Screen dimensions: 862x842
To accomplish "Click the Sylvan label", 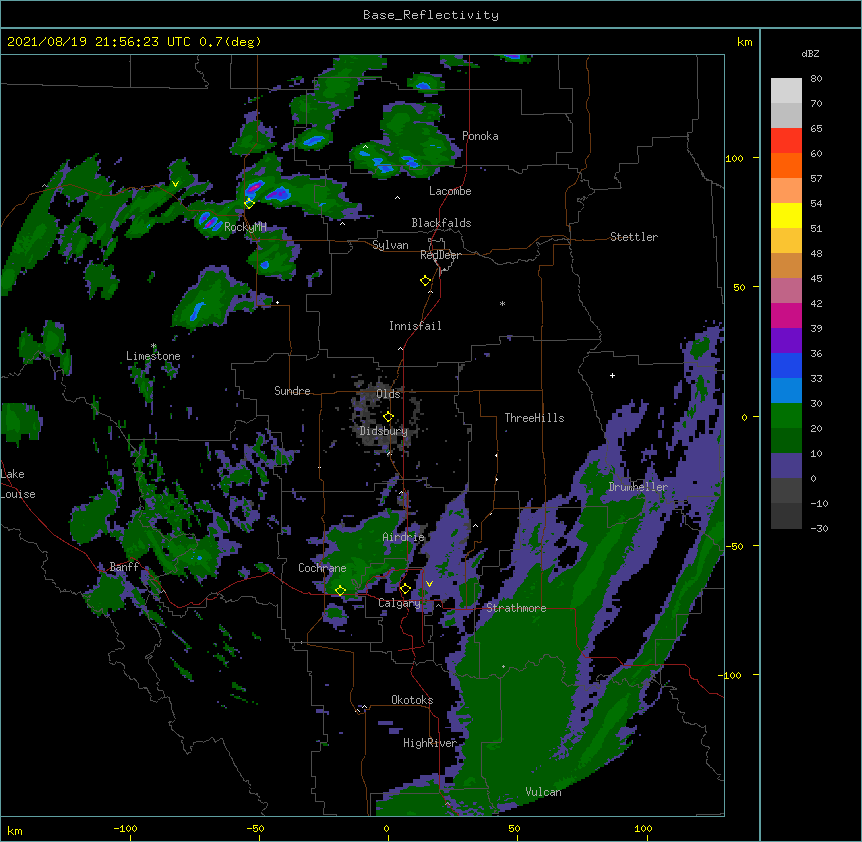I will click(390, 245).
